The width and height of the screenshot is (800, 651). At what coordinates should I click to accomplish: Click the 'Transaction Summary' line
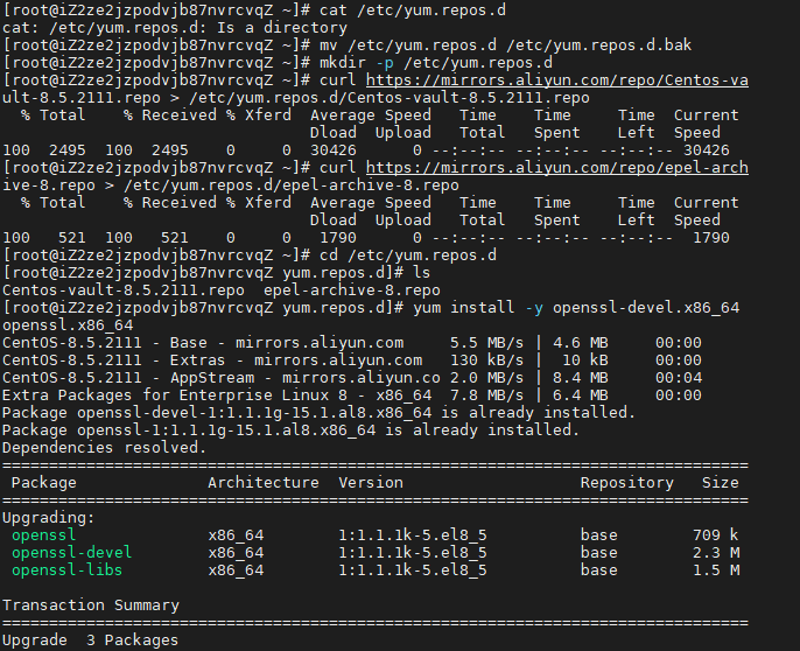[91, 605]
